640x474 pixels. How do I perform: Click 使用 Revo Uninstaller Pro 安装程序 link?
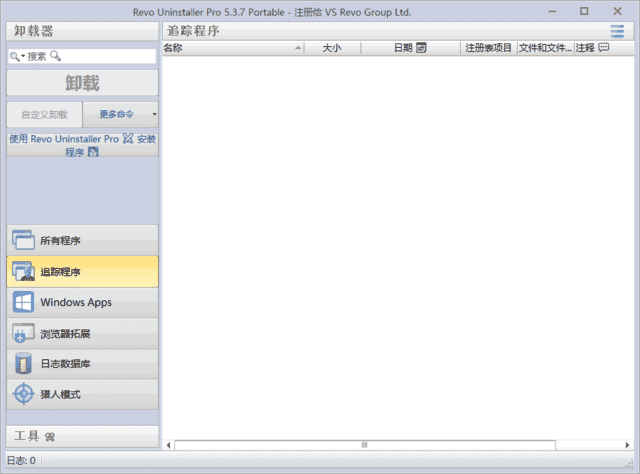point(82,145)
